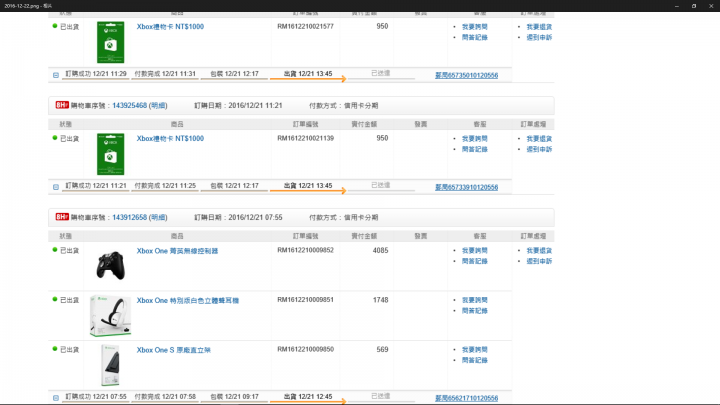Click 問答記錄 for order RM1612210021577
This screenshot has width=720, height=405.
coord(475,37)
